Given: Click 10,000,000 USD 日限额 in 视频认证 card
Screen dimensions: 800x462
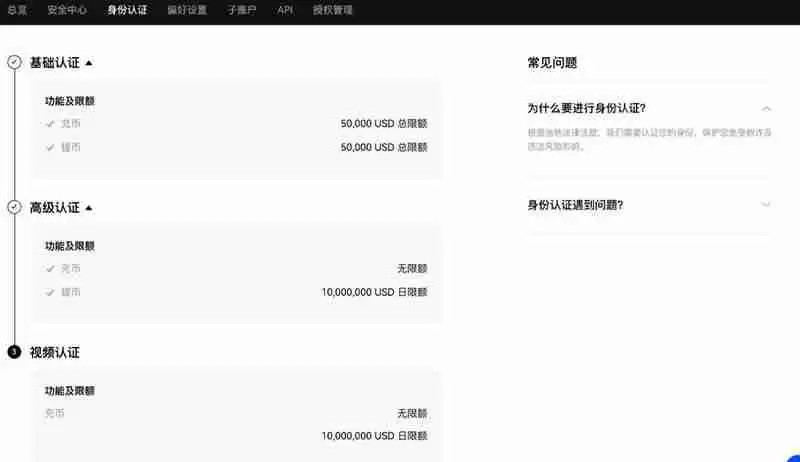Looking at the screenshot, I should click(374, 436).
